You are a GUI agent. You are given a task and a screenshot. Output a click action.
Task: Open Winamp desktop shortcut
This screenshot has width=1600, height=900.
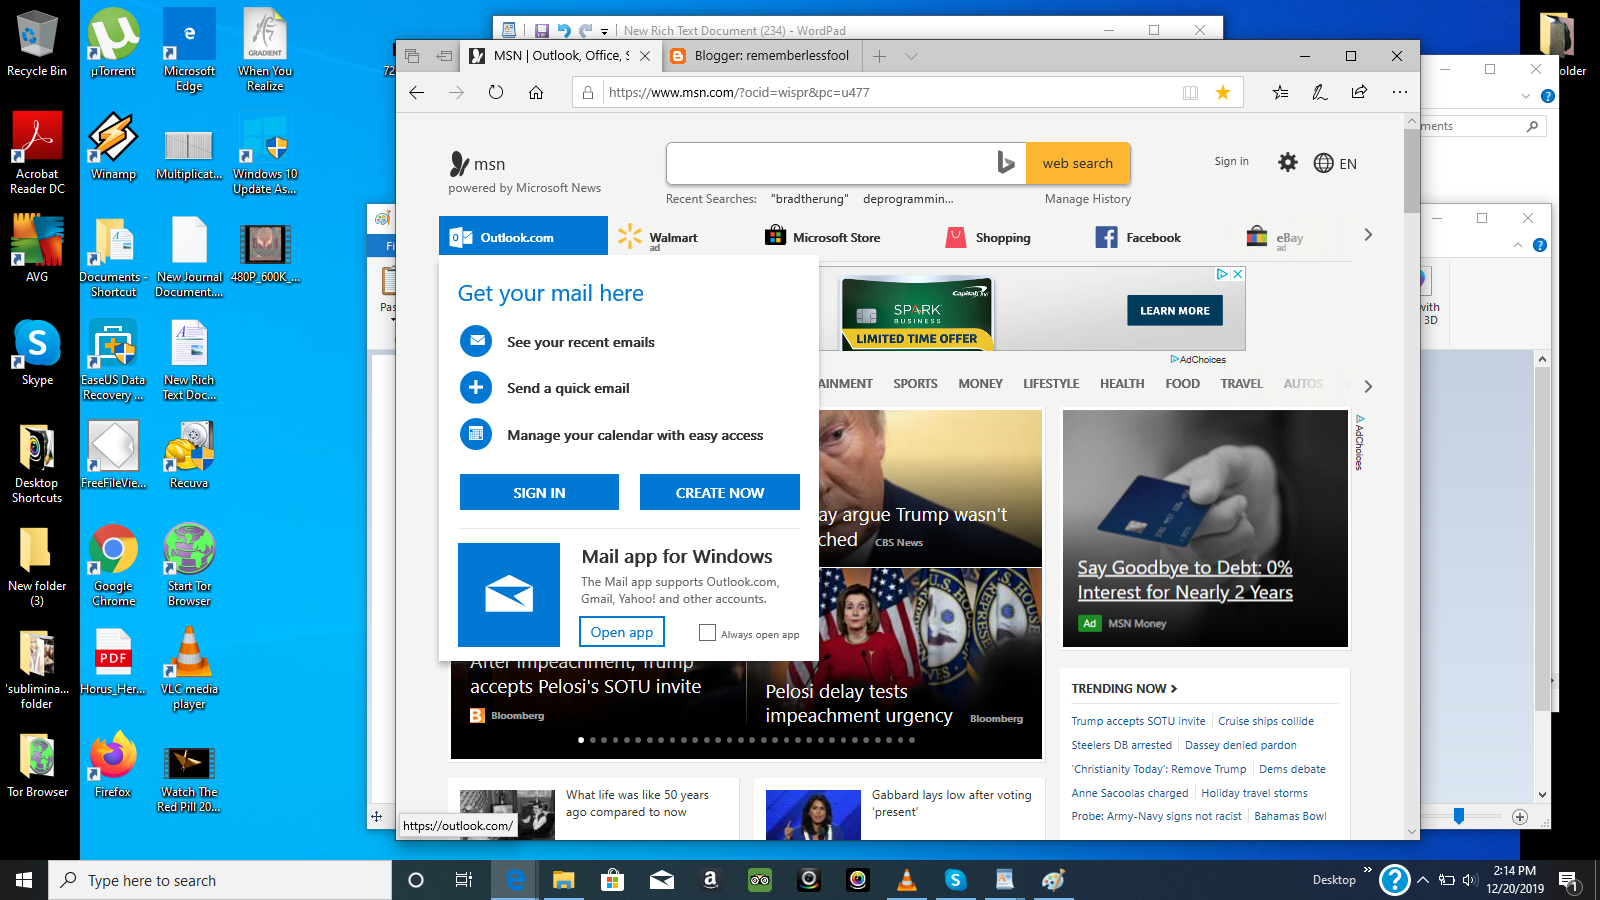[113, 146]
